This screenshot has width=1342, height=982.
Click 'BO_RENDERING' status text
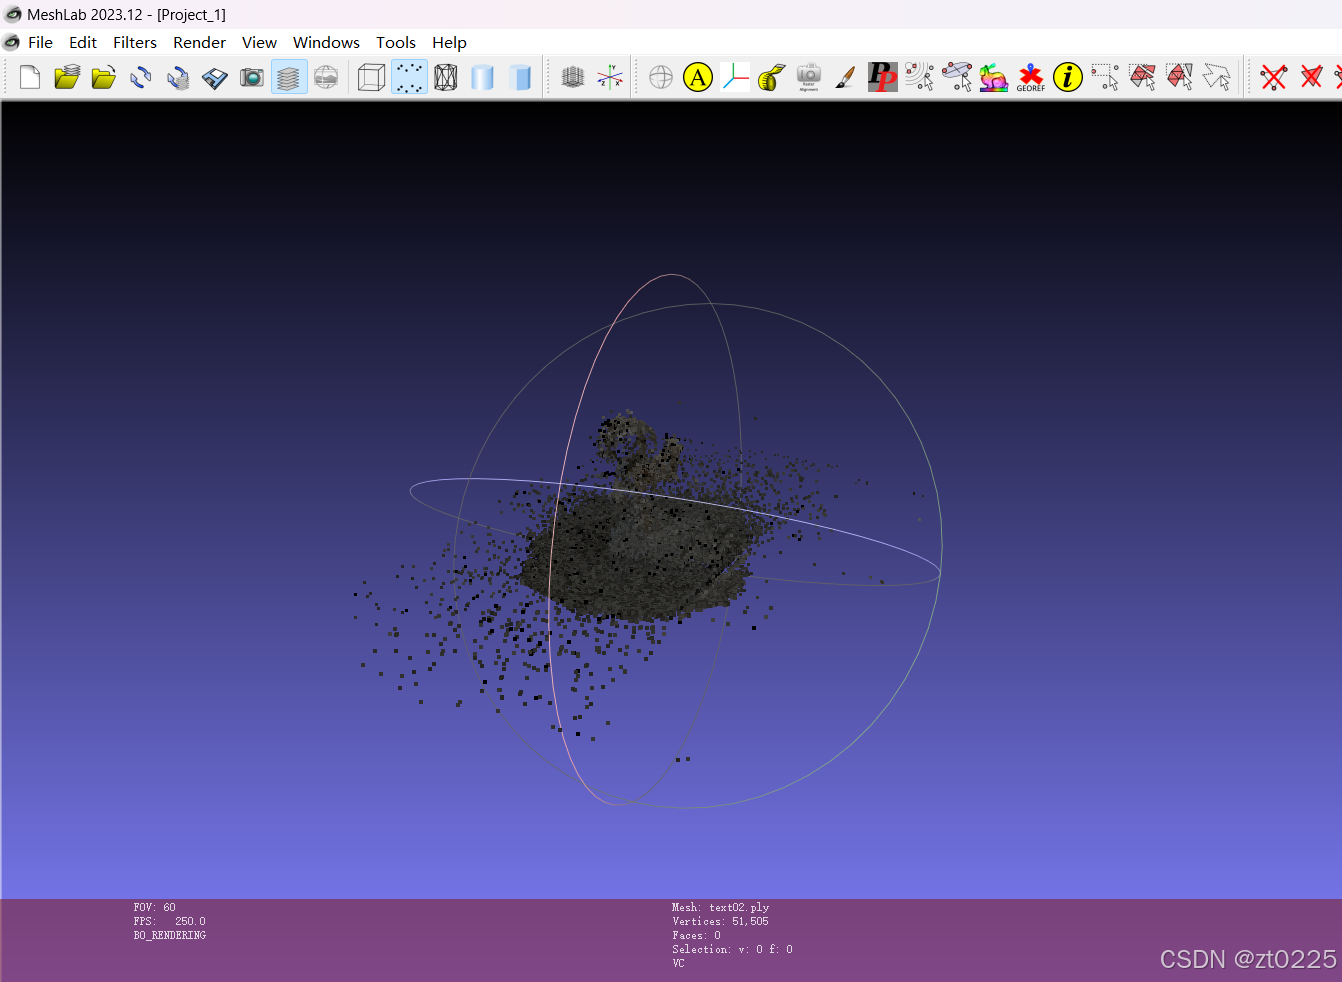[169, 935]
